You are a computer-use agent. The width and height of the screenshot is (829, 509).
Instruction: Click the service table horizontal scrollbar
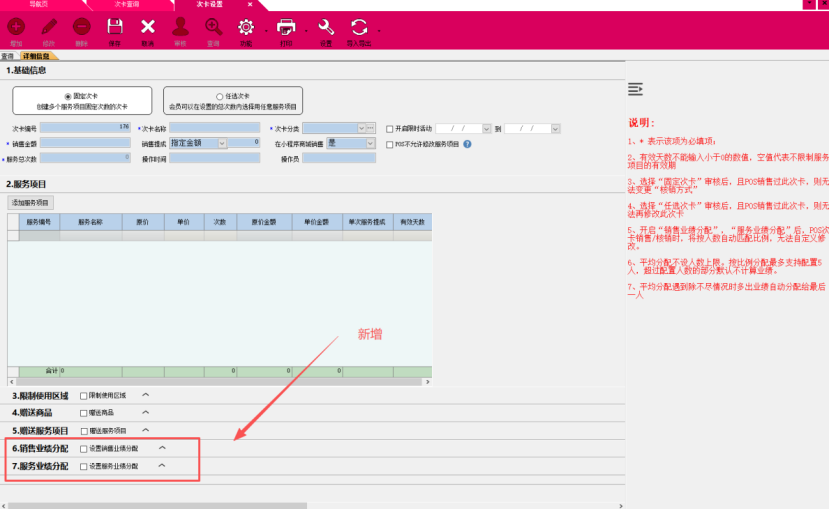[x=219, y=382]
